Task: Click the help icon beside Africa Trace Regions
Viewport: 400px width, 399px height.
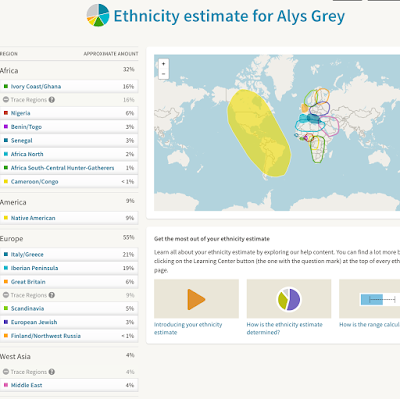Action: [52, 100]
